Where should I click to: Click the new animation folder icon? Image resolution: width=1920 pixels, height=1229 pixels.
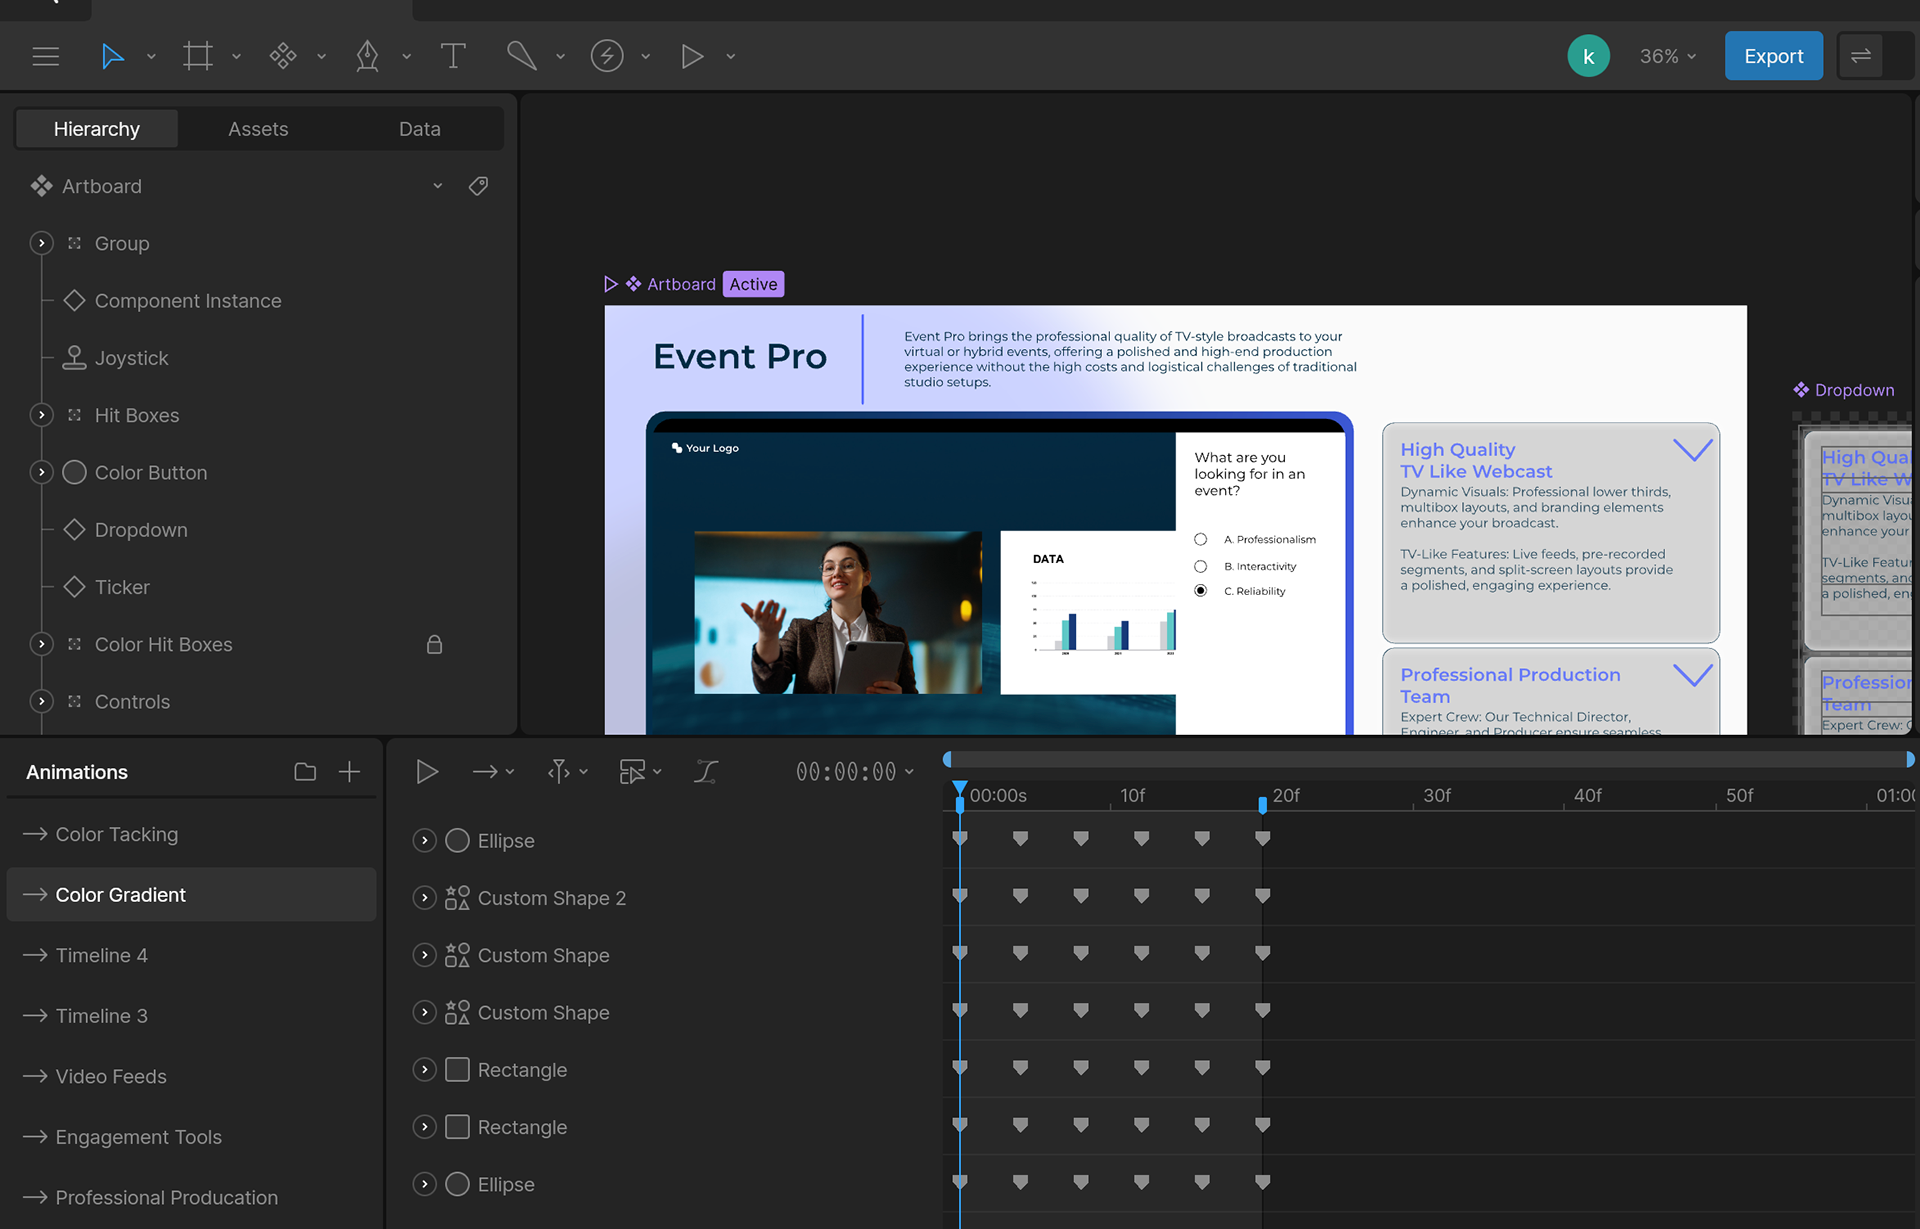click(305, 772)
